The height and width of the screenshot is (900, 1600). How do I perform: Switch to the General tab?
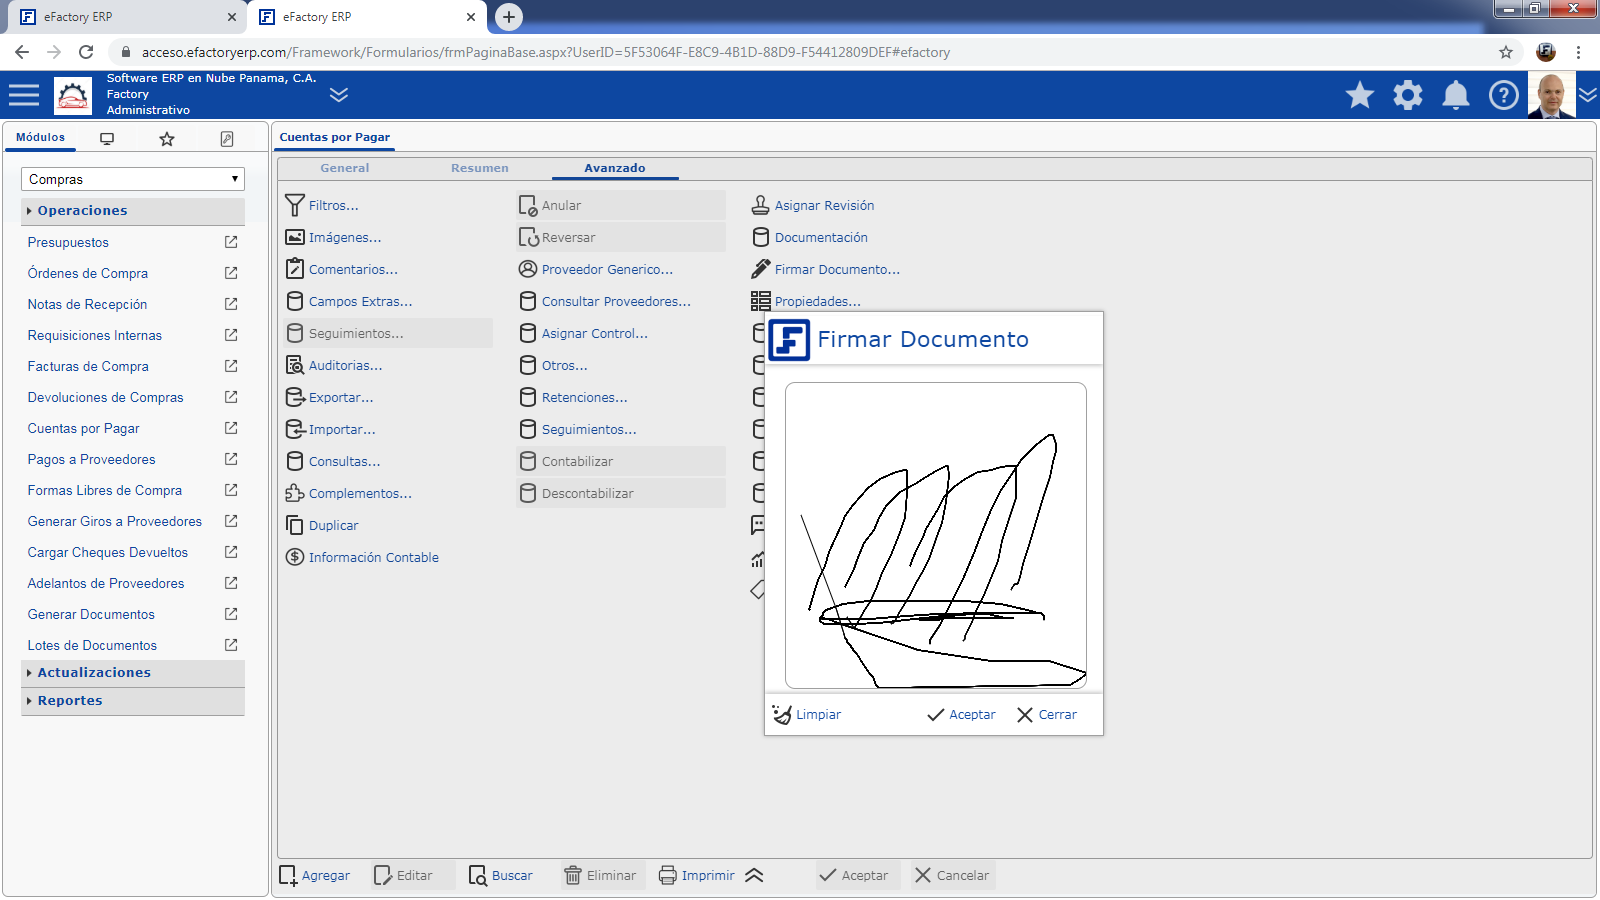pyautogui.click(x=345, y=168)
